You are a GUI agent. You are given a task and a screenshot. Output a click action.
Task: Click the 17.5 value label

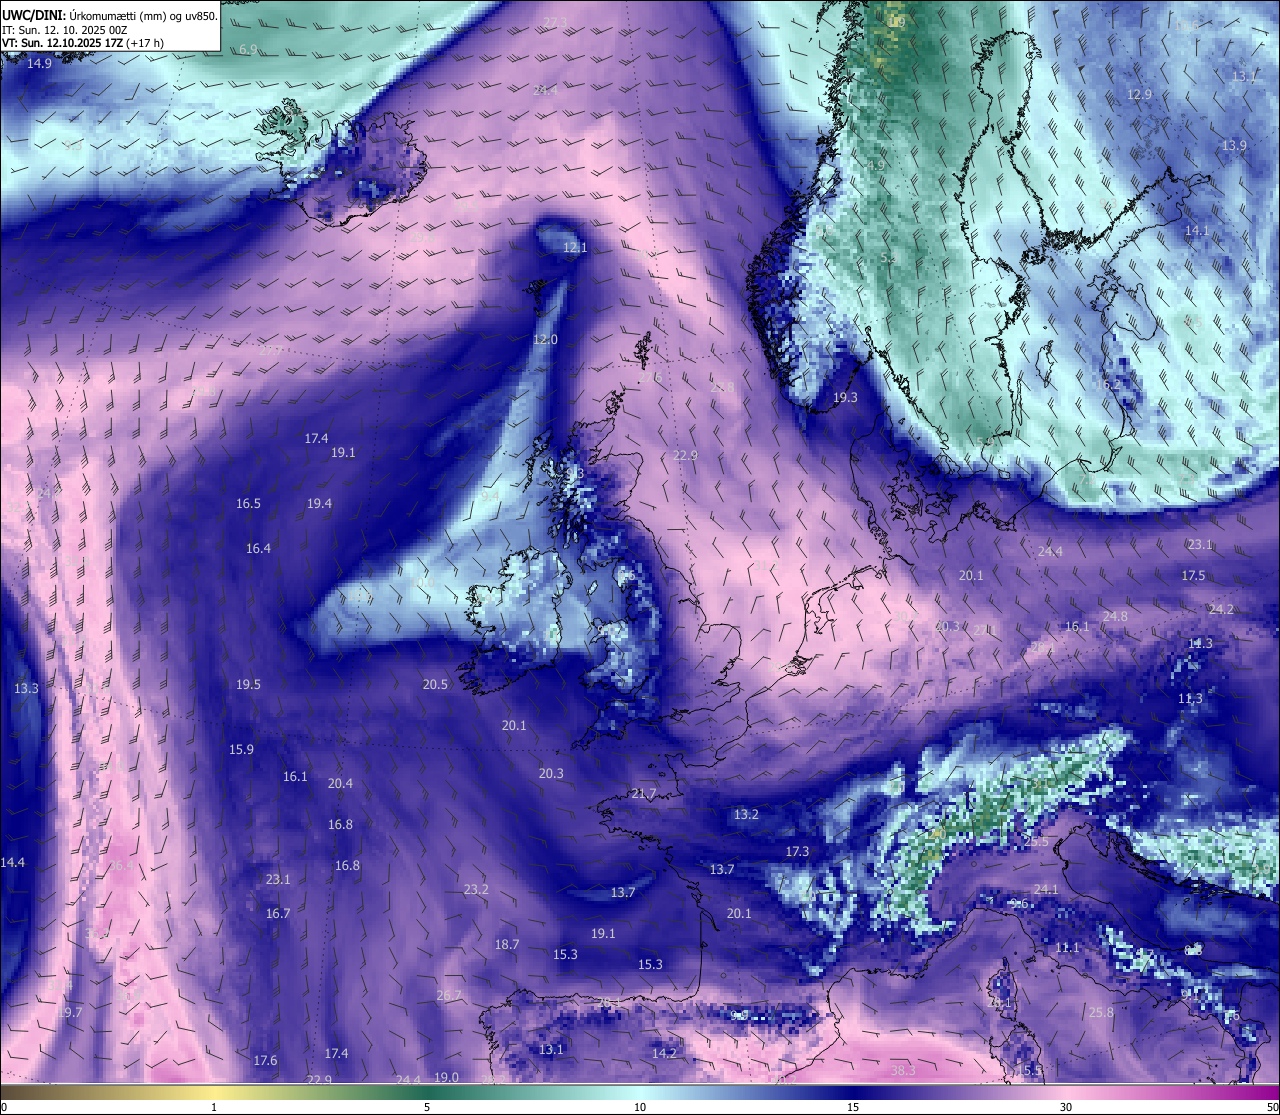click(1193, 576)
